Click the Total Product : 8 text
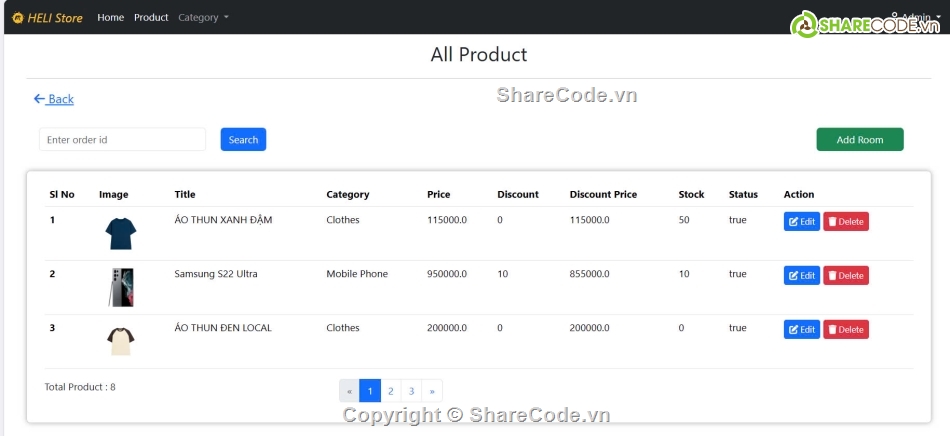The image size is (950, 436). pos(80,387)
